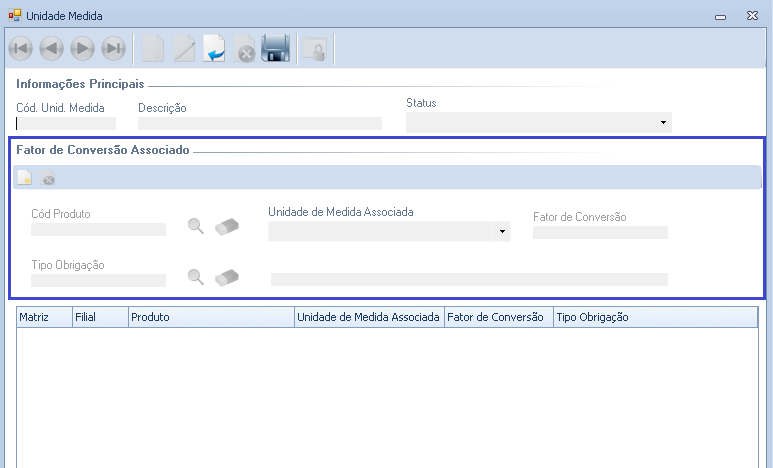773x468 pixels.
Task: Sort by Matriz column header
Action: (x=44, y=317)
